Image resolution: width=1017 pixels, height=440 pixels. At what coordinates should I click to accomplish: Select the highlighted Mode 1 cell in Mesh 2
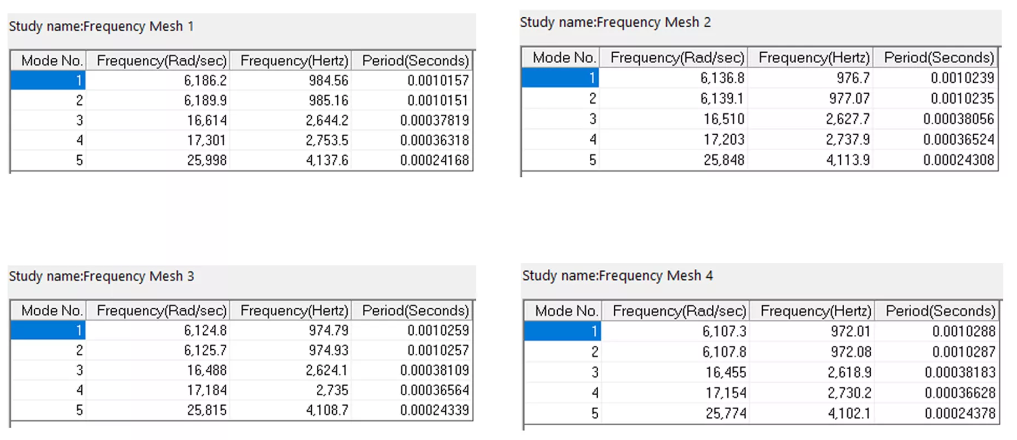tap(560, 77)
